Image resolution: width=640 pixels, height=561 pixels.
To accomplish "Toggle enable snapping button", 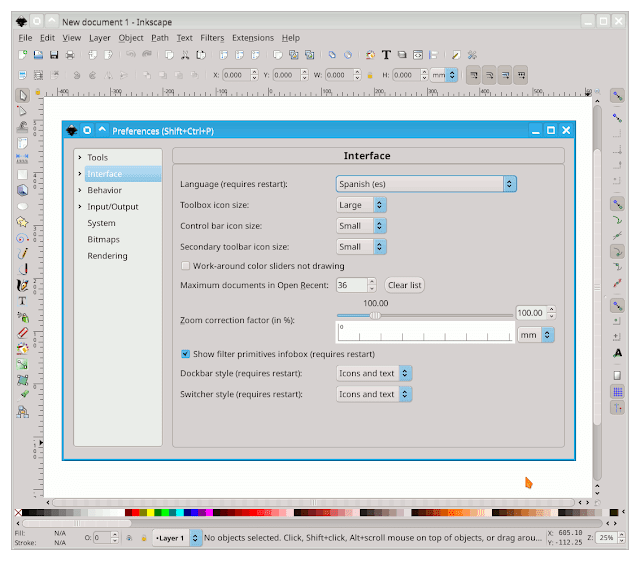I will click(x=617, y=96).
